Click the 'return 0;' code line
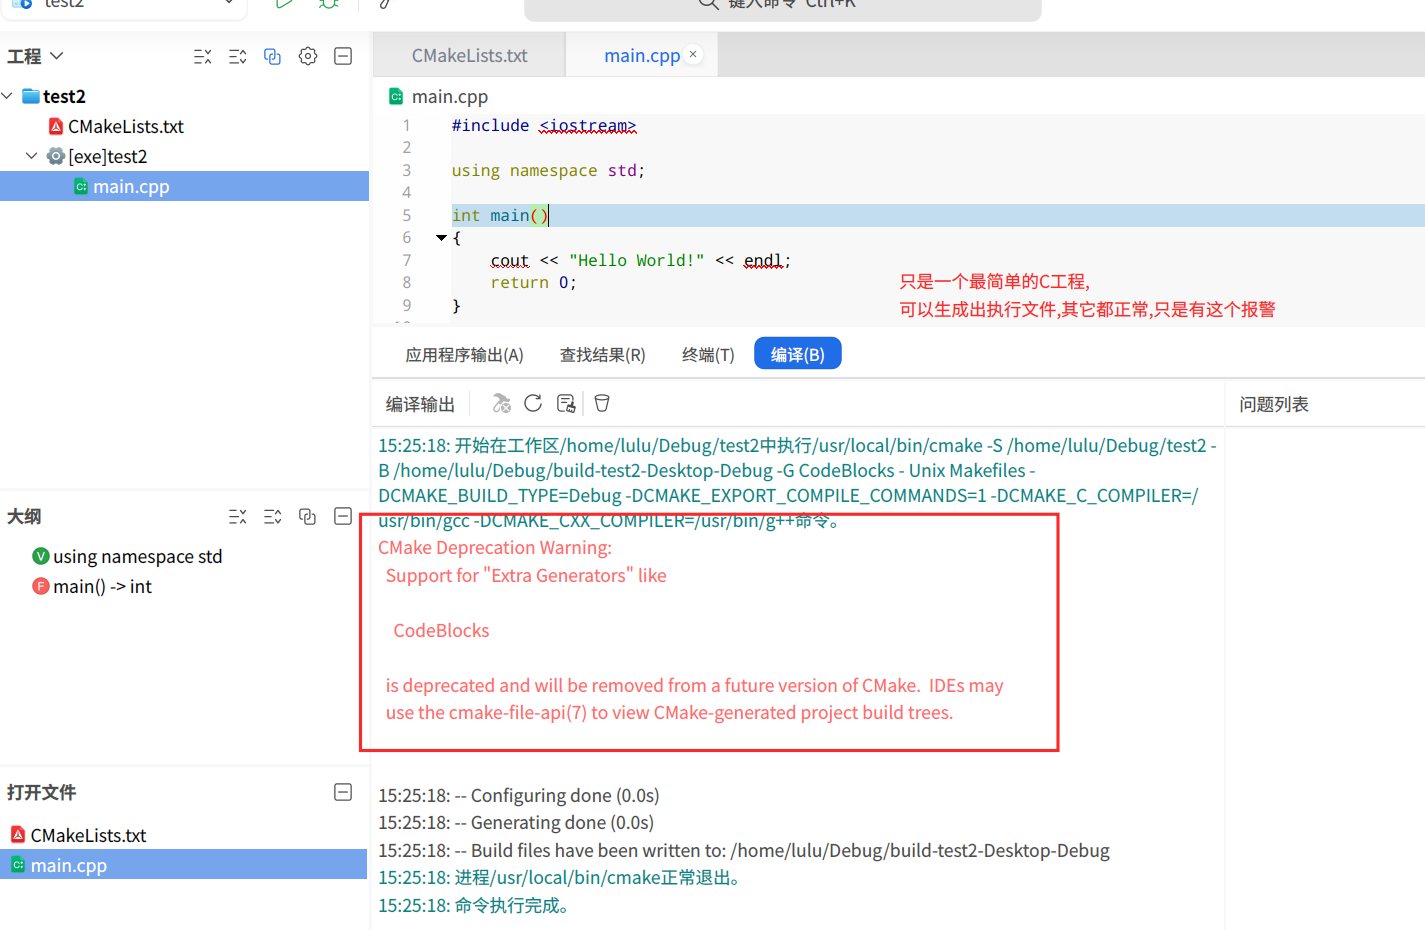Screen dimensions: 1425x930 click(x=533, y=283)
